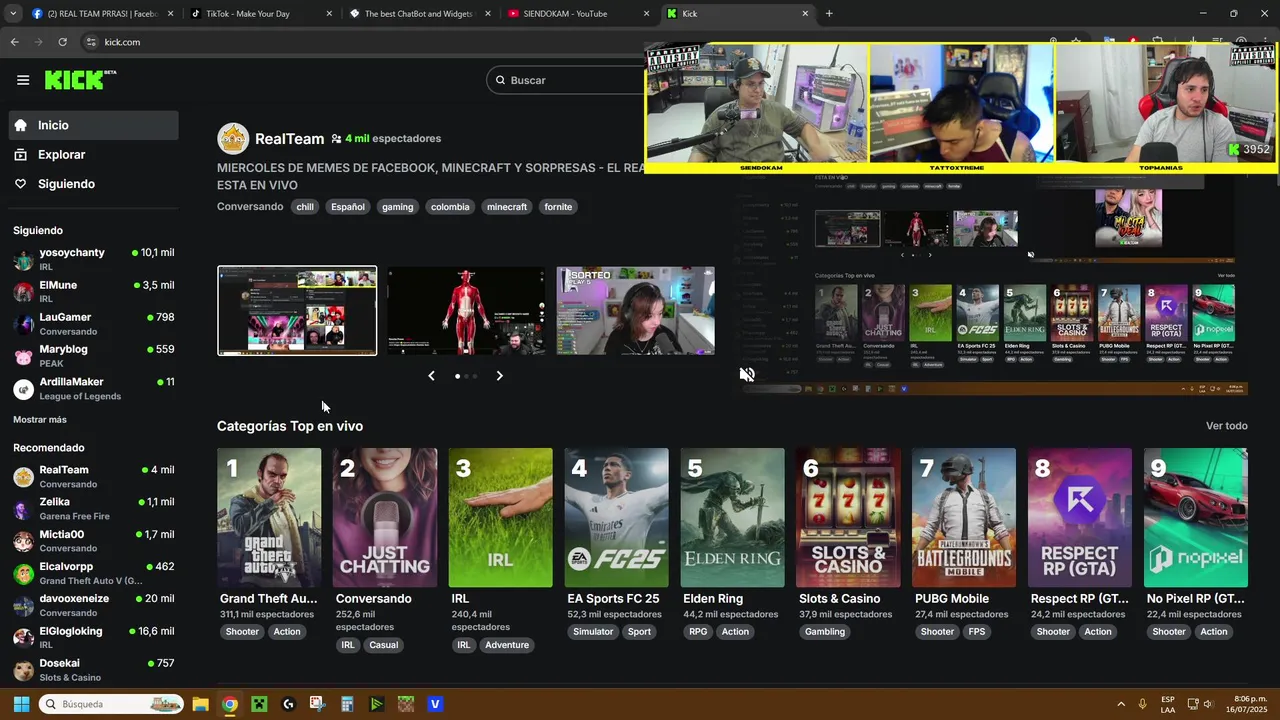Select the SORTEO stream thumbnail
1280x720 pixels.
pyautogui.click(x=636, y=311)
